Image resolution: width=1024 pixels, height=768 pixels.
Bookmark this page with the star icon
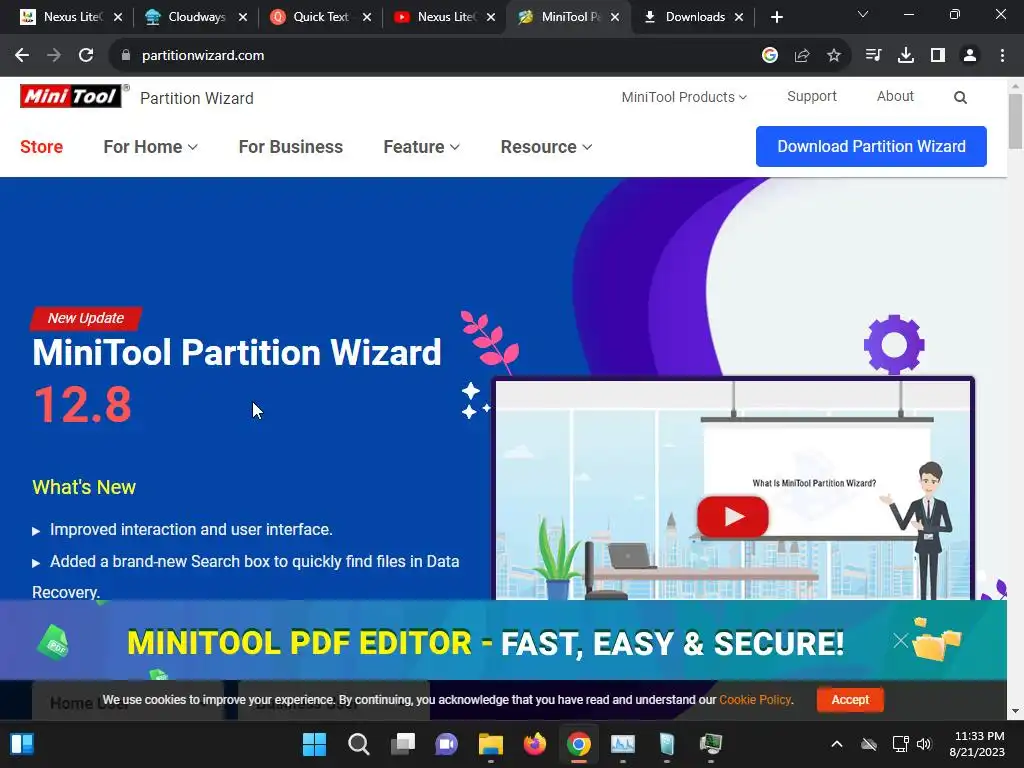834,56
